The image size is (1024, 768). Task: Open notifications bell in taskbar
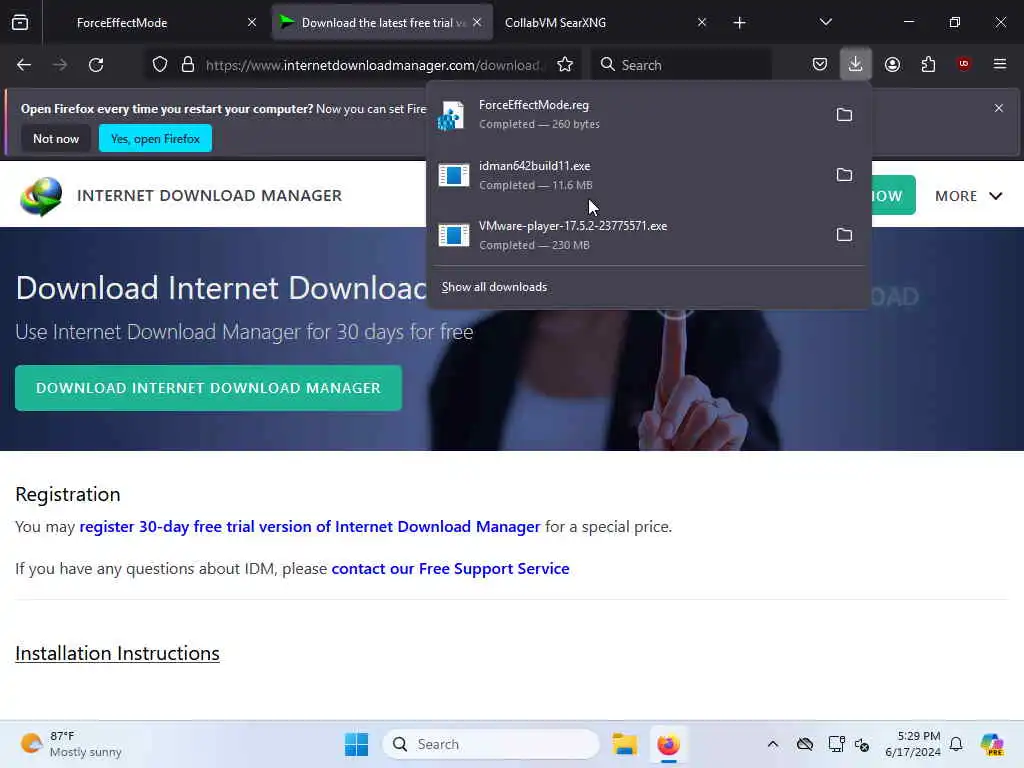coord(956,744)
